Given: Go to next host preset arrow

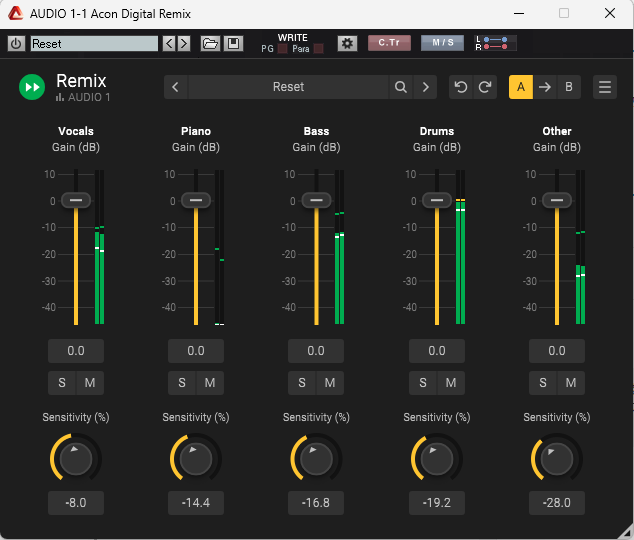Looking at the screenshot, I should pyautogui.click(x=184, y=44).
